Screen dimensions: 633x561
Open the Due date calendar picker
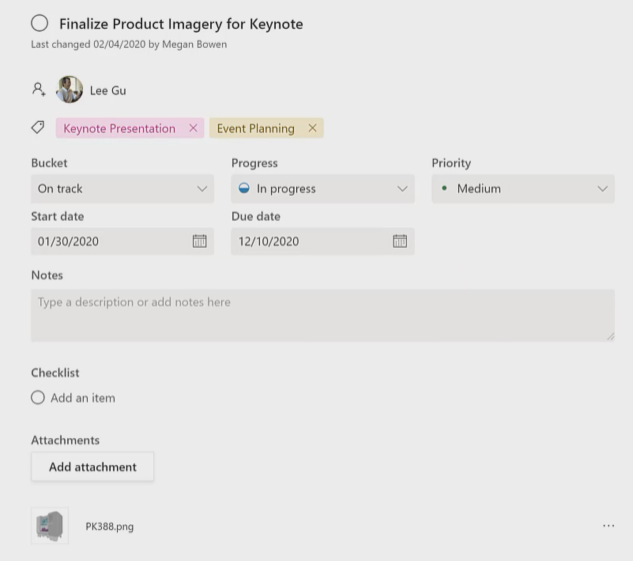click(400, 241)
